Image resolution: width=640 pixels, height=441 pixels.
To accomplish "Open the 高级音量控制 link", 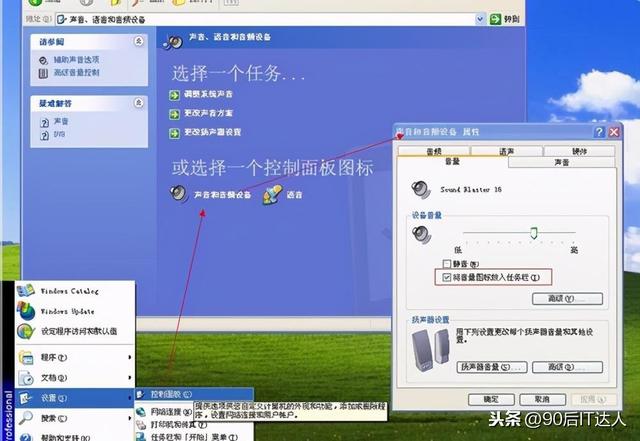I will coord(76,73).
